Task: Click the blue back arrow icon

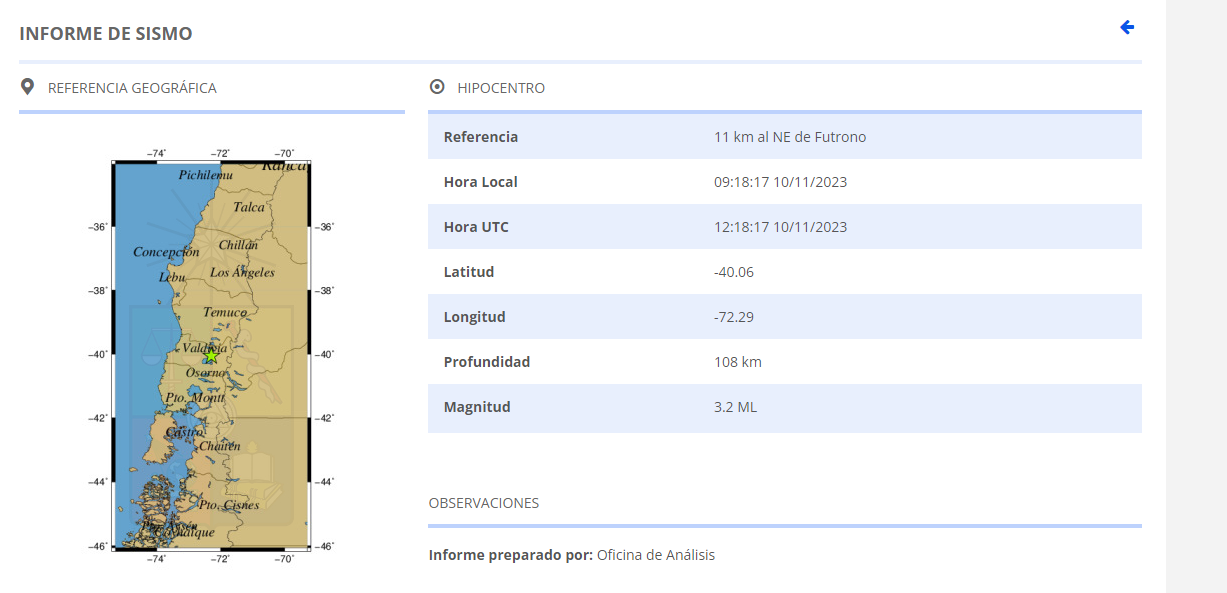Action: [1127, 27]
